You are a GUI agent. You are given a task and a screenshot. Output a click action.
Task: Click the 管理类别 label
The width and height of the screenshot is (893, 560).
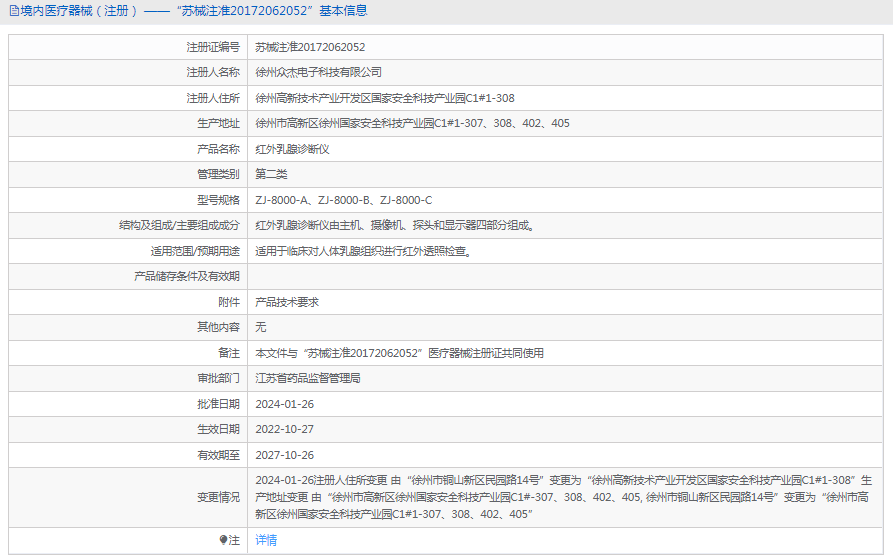click(219, 174)
